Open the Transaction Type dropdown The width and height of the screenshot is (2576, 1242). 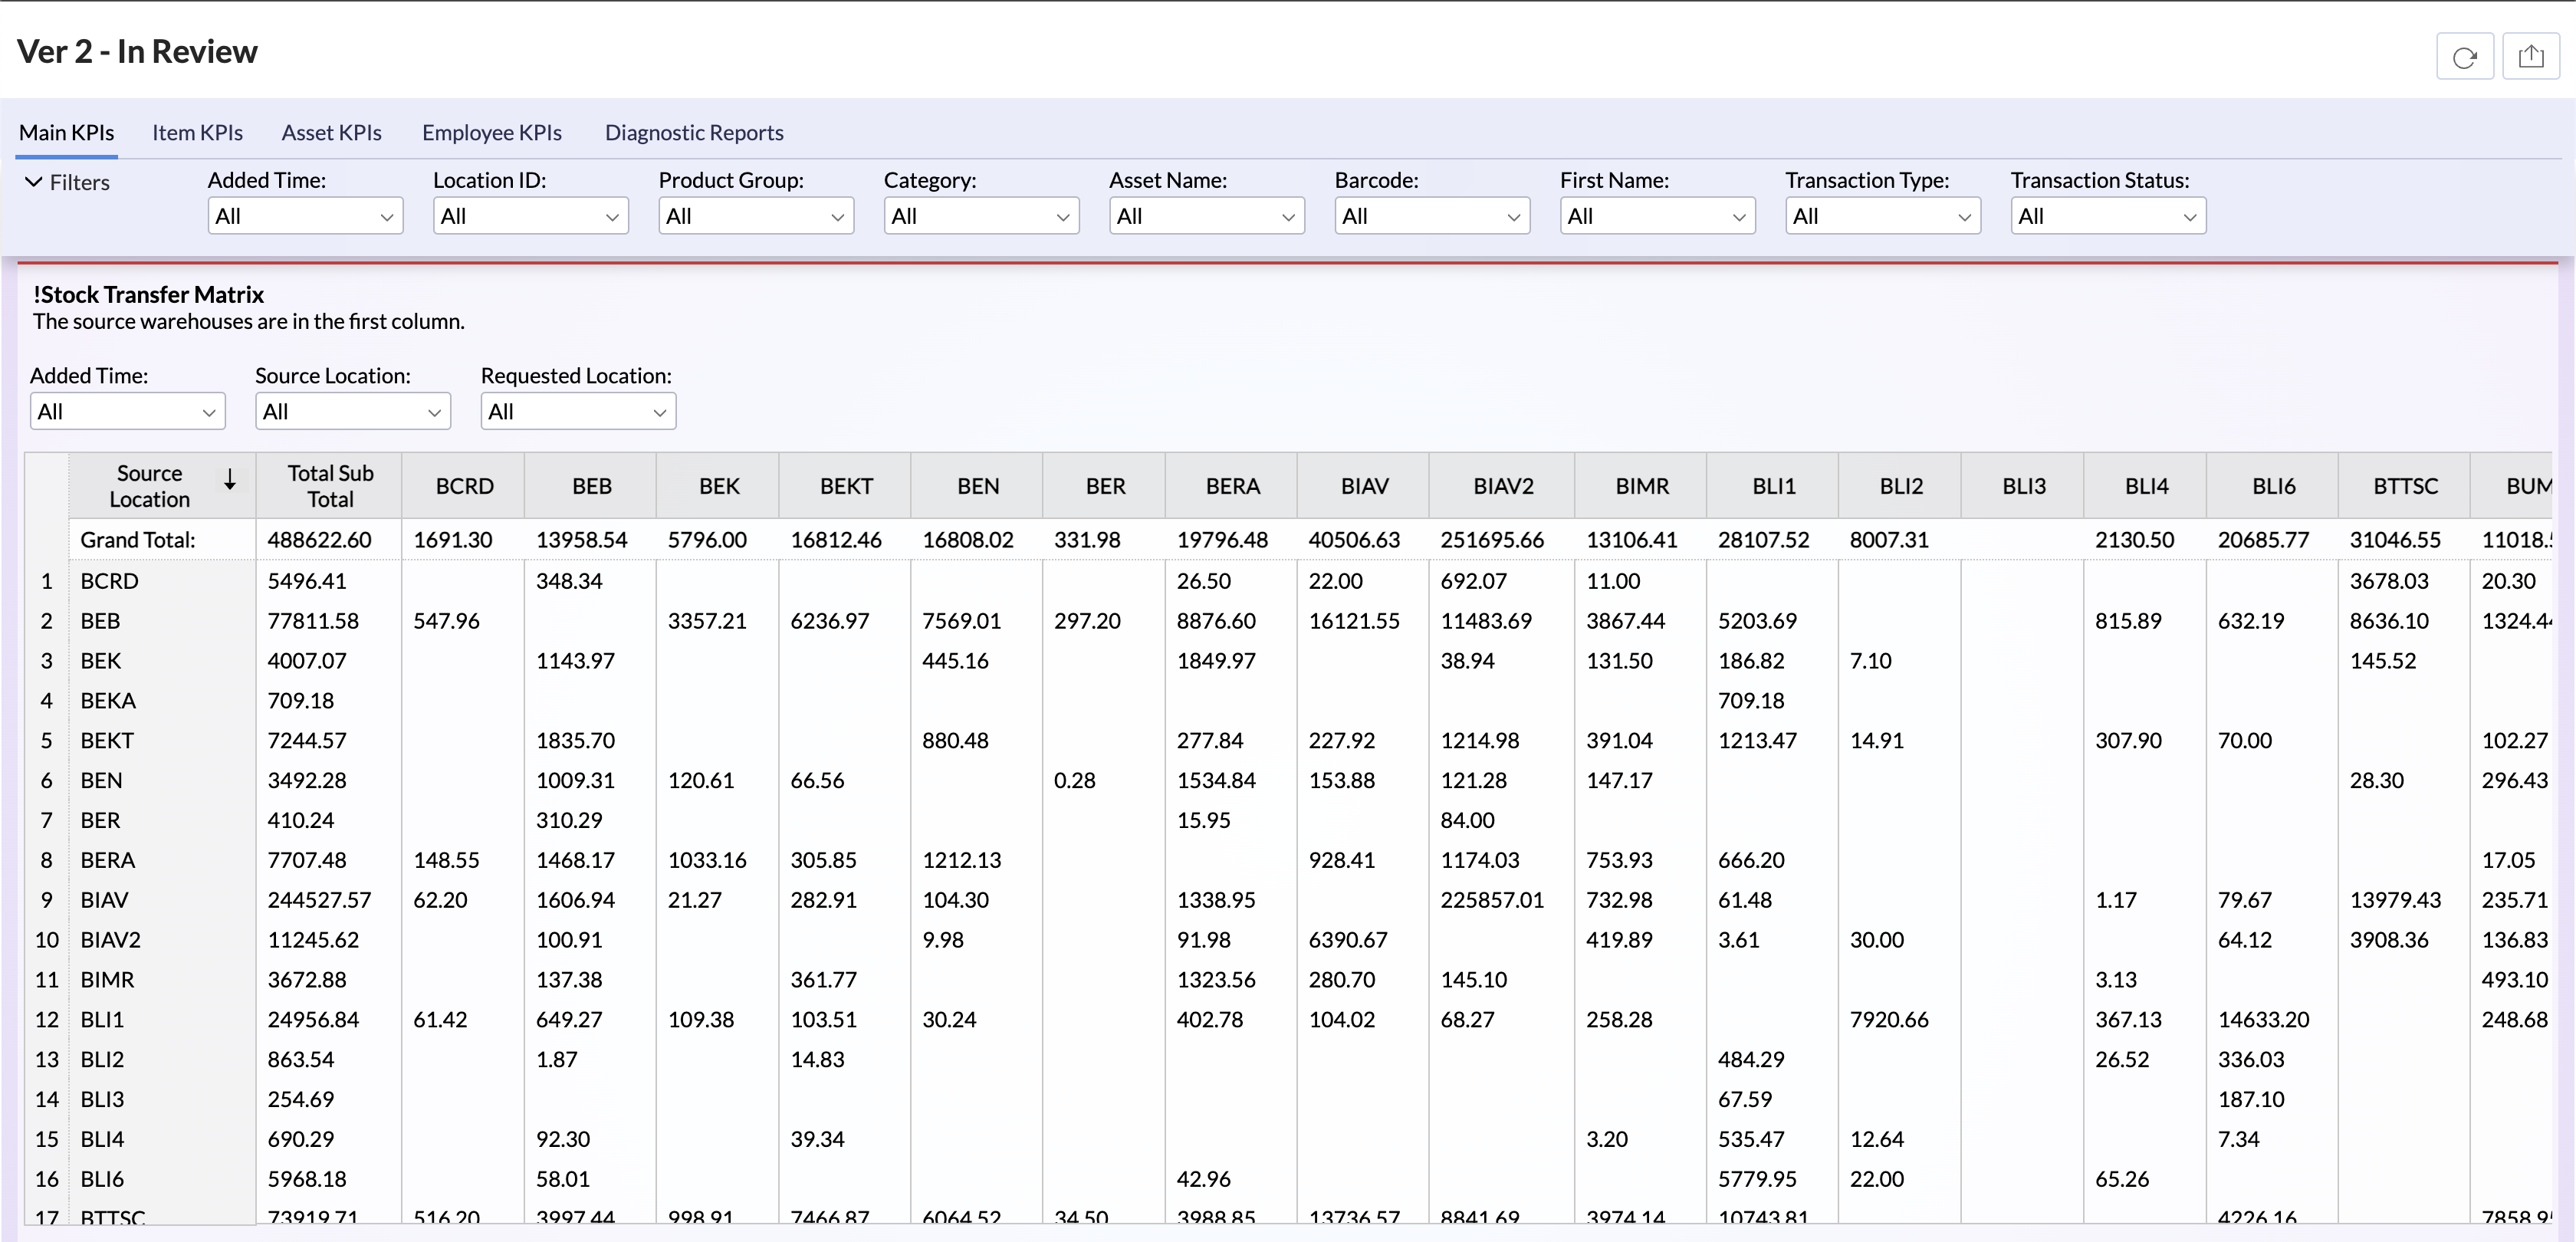1882,216
